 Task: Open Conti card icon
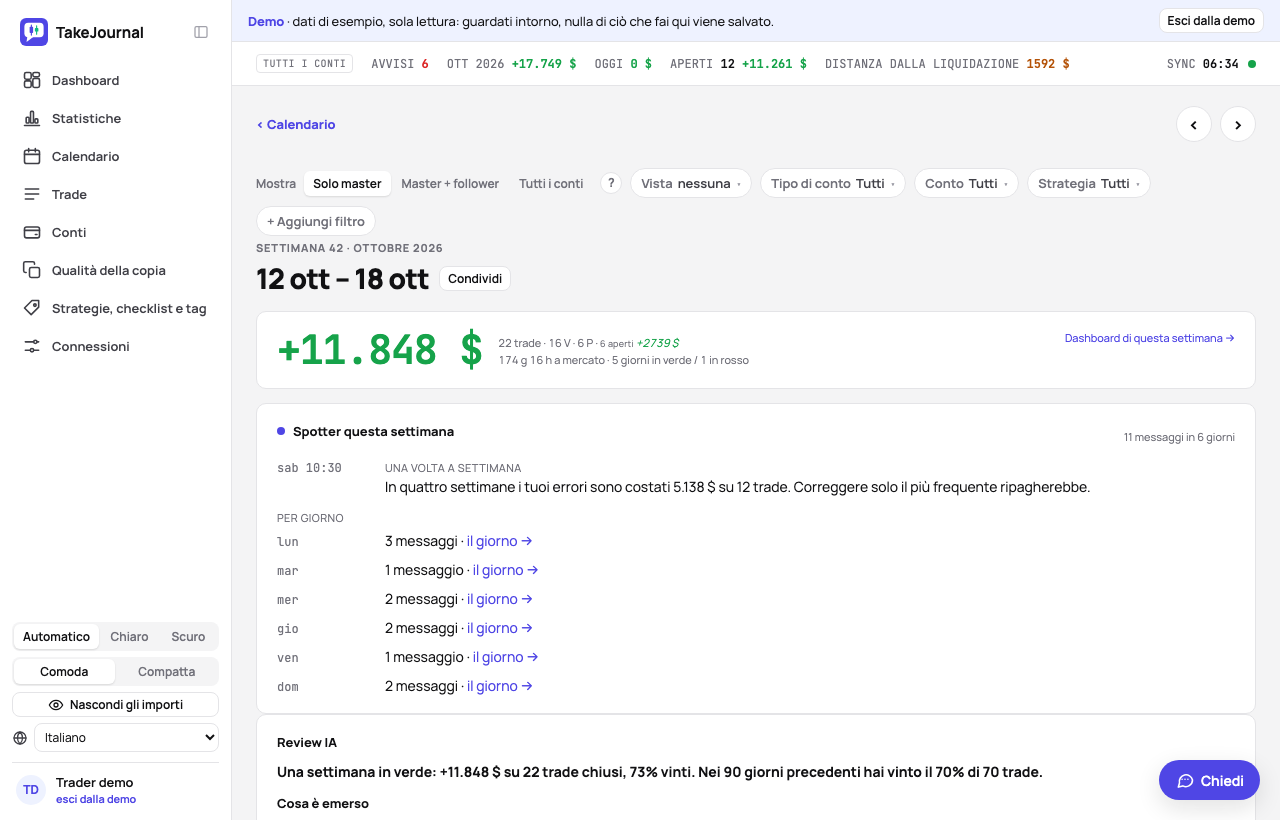coord(32,232)
